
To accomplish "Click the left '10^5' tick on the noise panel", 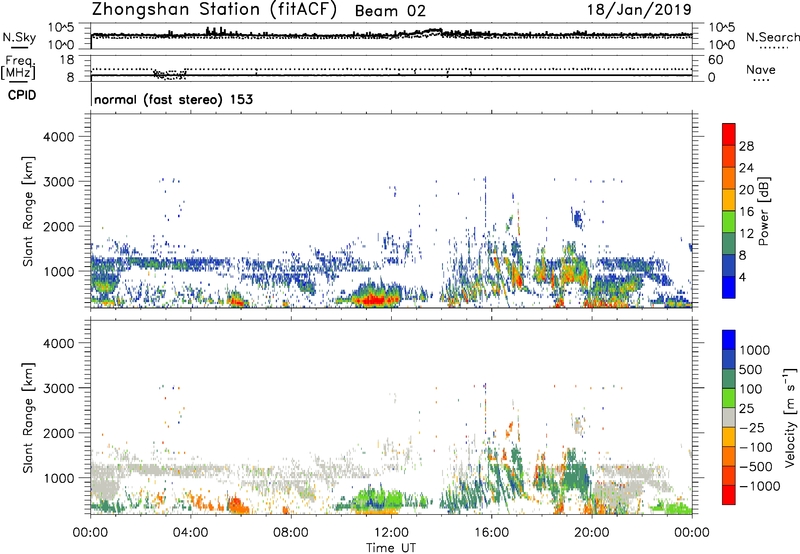I will (61, 27).
